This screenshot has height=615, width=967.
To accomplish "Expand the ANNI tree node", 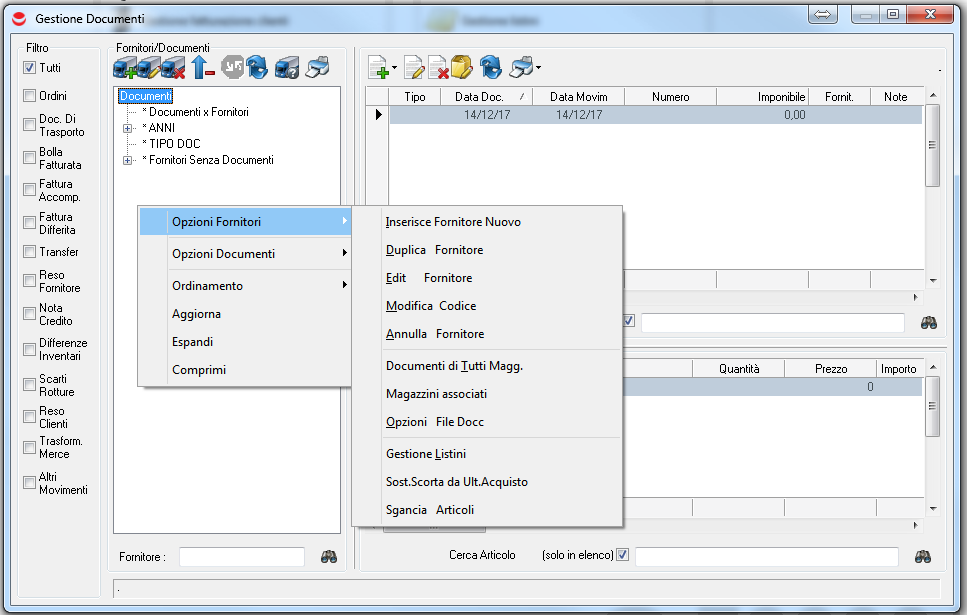I will coord(127,128).
